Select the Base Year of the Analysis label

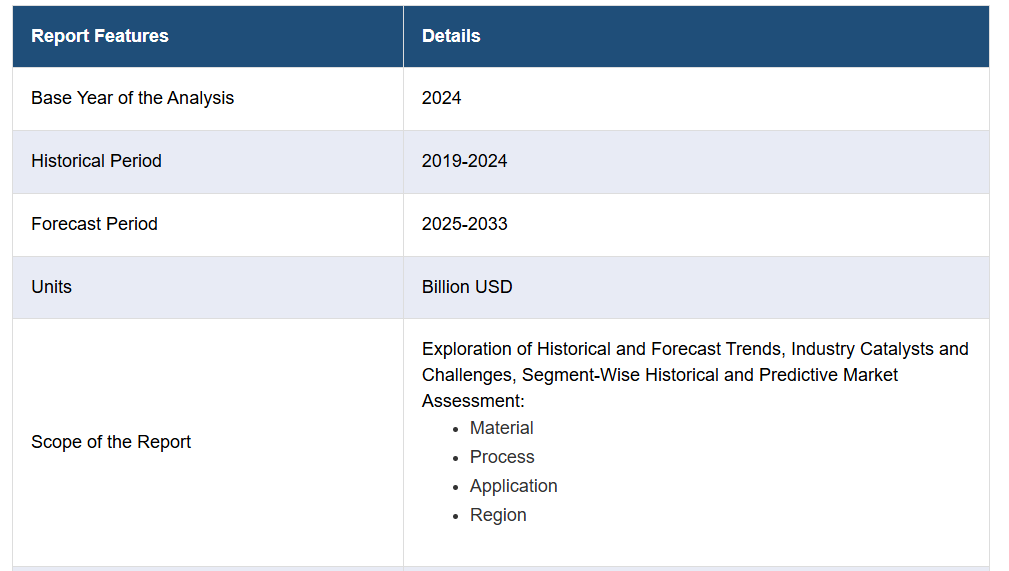(x=132, y=98)
